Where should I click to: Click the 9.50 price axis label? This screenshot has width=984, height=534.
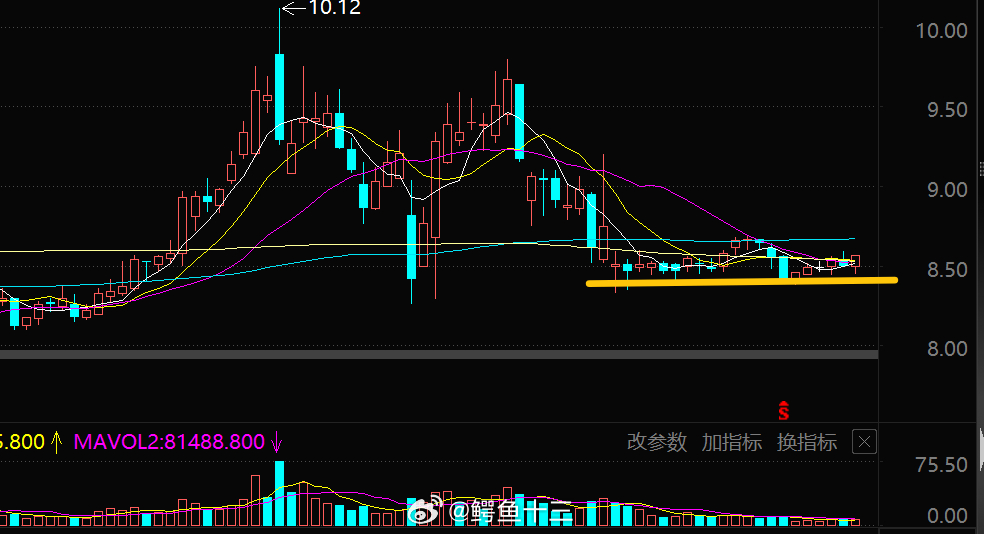[x=947, y=110]
